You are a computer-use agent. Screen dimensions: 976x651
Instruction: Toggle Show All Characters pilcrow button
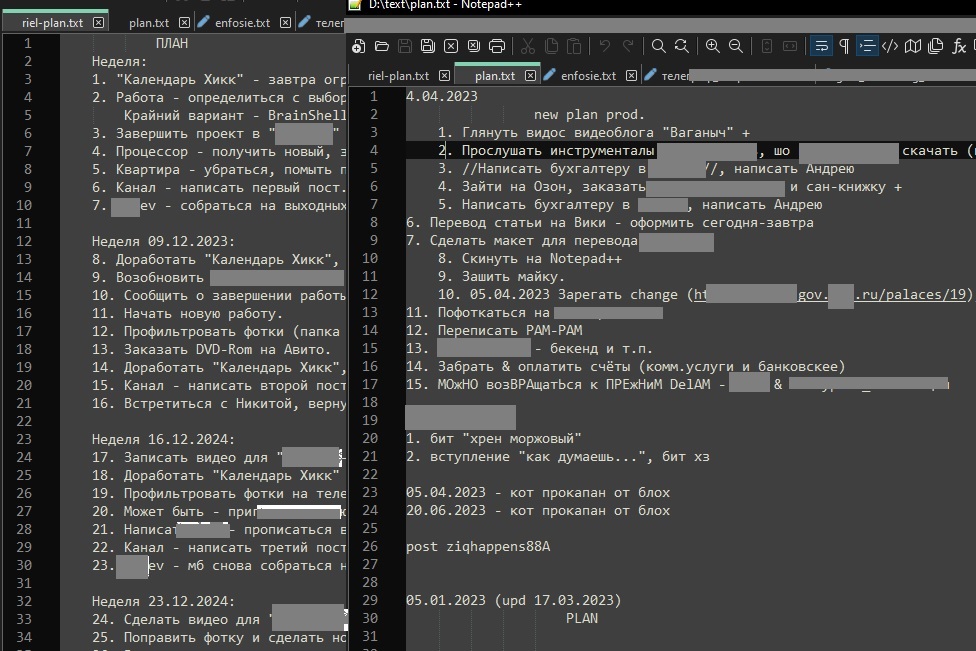[x=844, y=46]
